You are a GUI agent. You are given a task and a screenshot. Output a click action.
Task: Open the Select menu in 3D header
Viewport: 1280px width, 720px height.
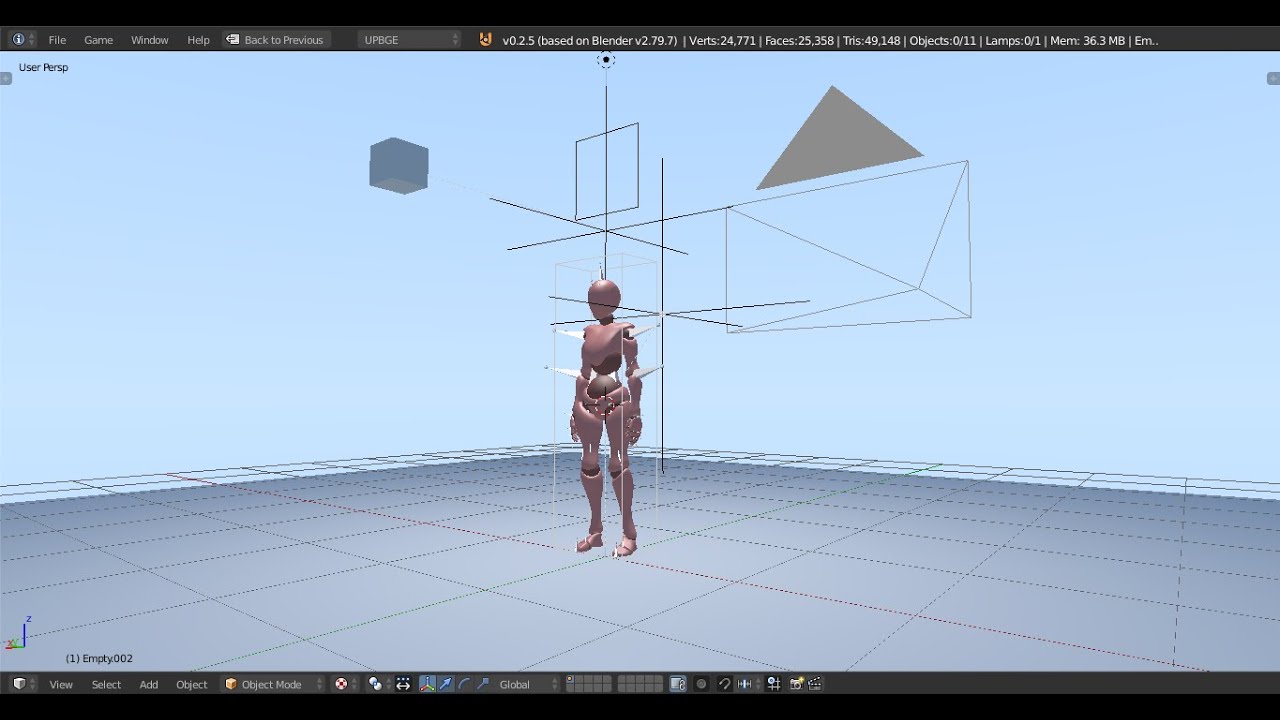106,684
